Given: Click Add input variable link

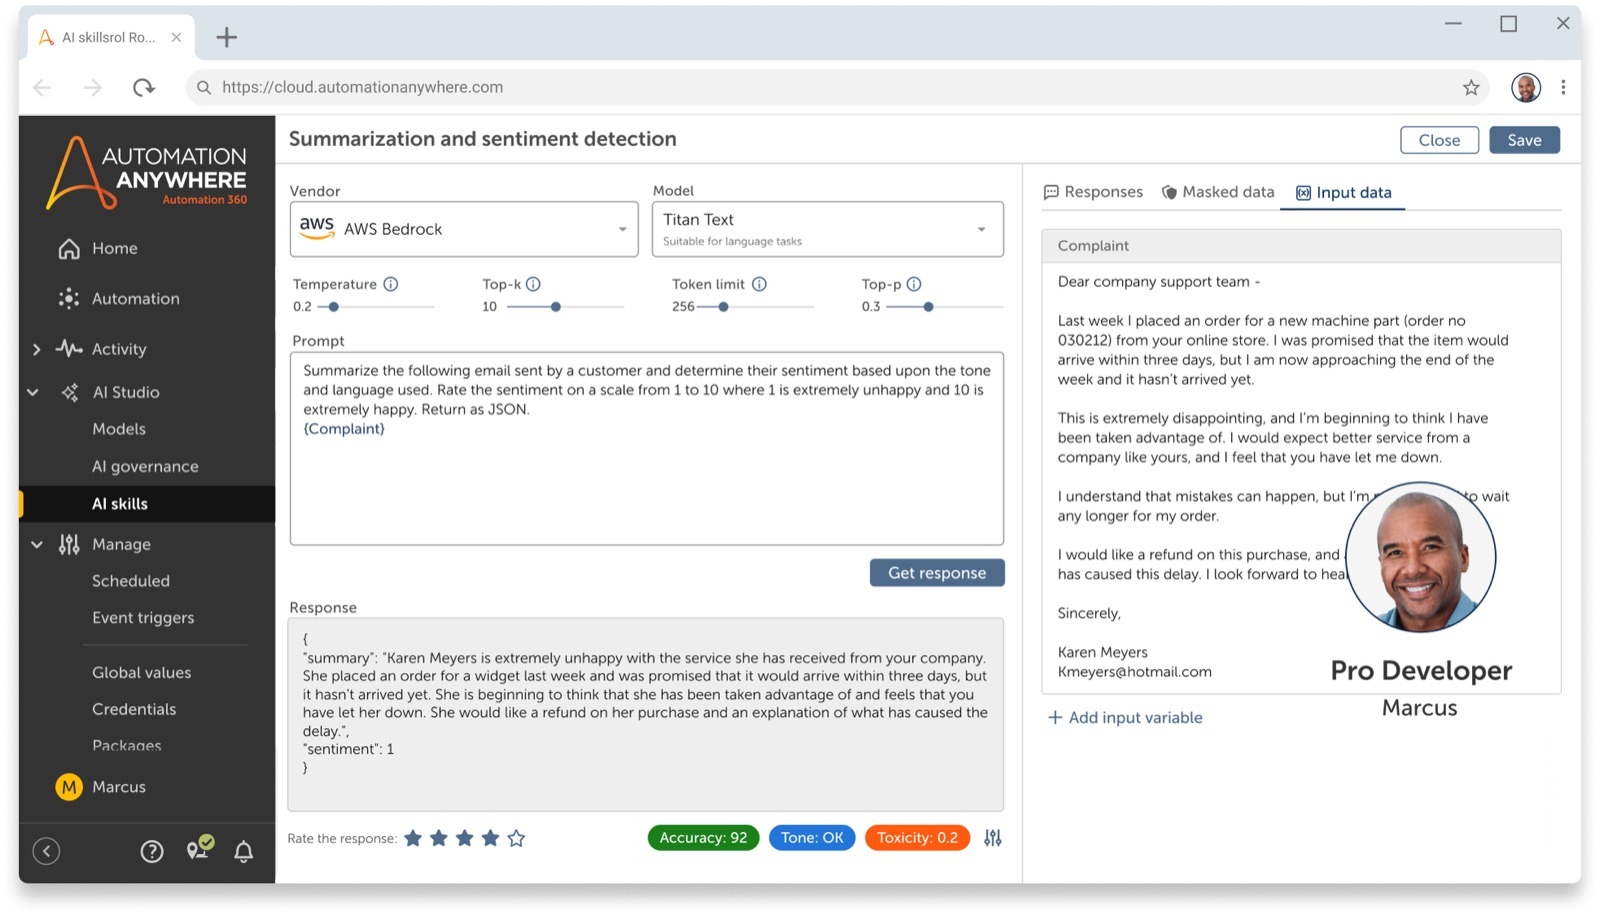Looking at the screenshot, I should tap(1125, 718).
